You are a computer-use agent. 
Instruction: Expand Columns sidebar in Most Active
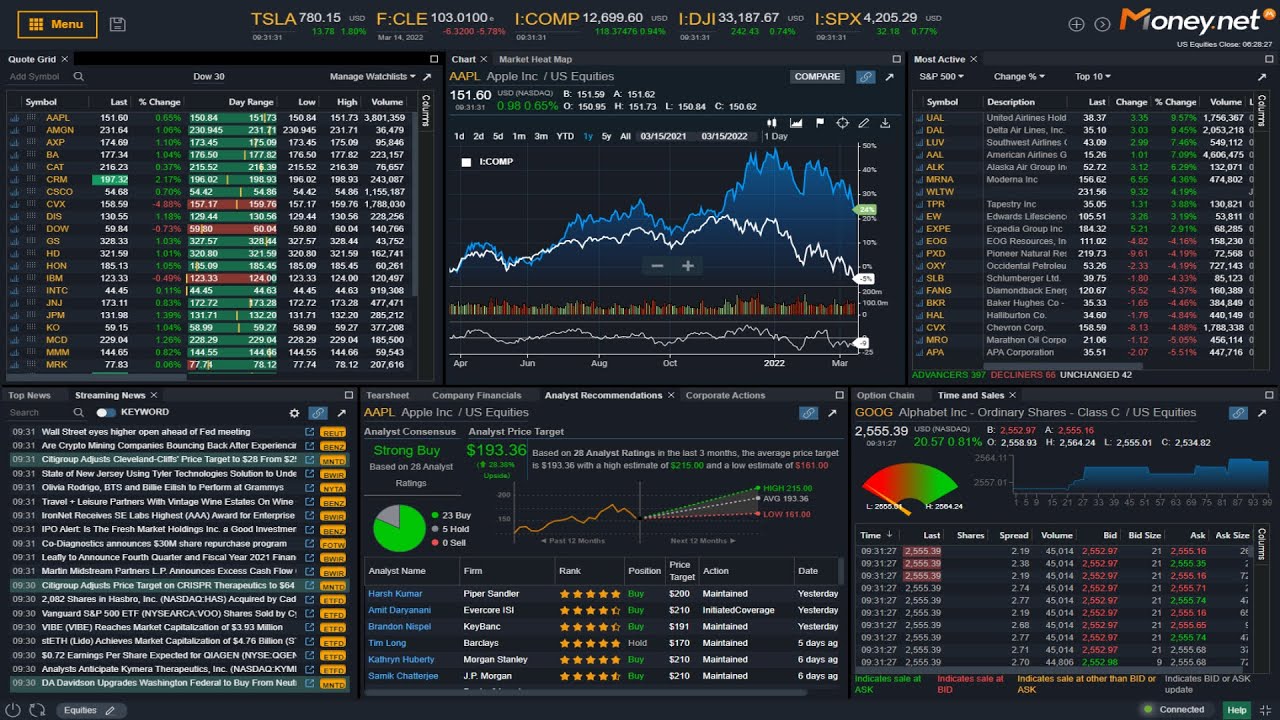point(1261,110)
